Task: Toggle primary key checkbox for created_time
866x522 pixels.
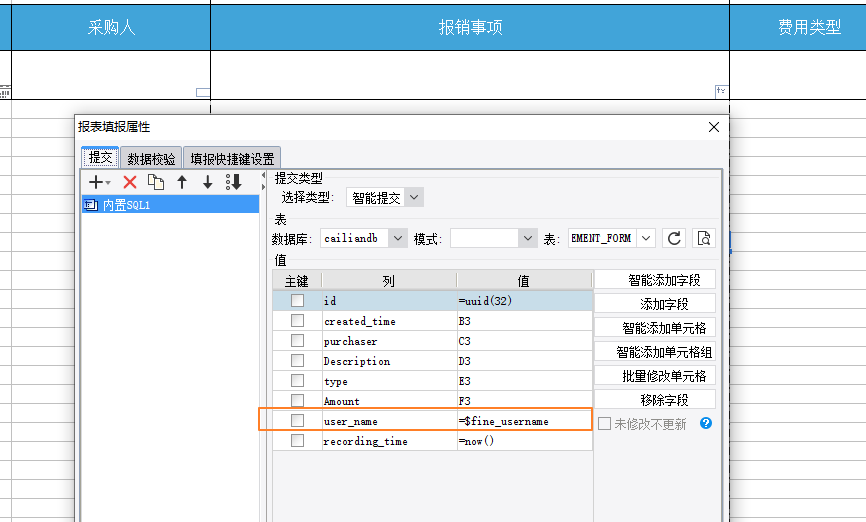Action: tap(297, 320)
